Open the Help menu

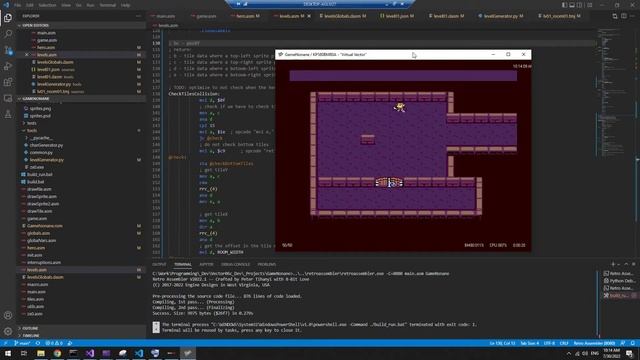click(x=126, y=5)
